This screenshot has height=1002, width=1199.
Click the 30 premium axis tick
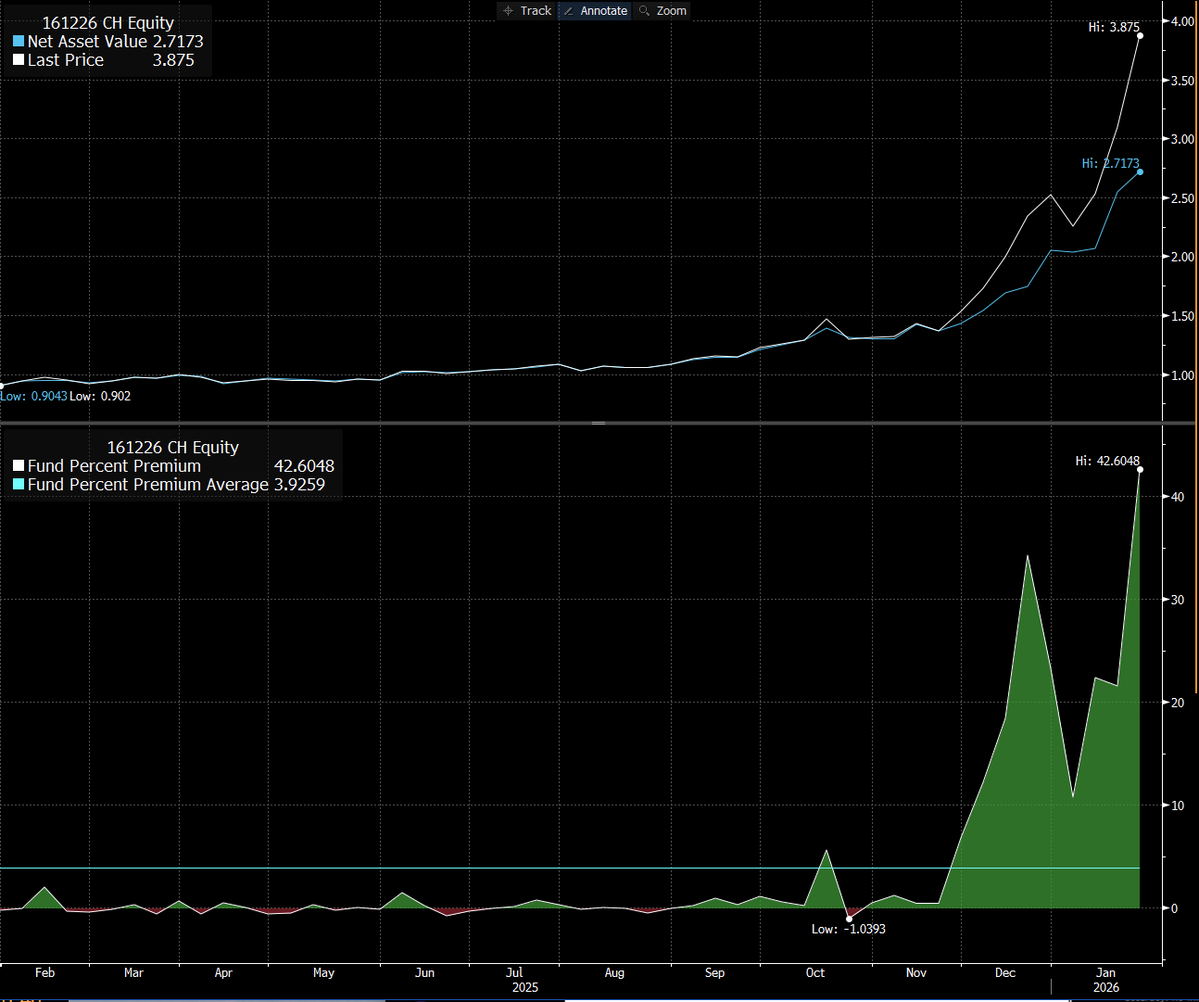(x=1178, y=600)
